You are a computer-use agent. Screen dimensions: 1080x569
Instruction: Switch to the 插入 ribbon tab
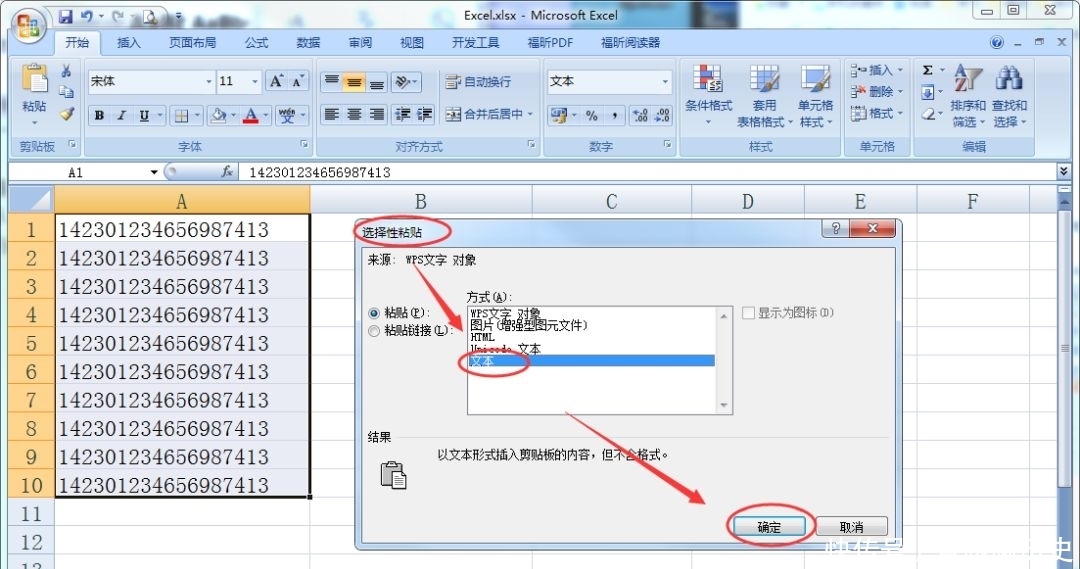point(128,43)
